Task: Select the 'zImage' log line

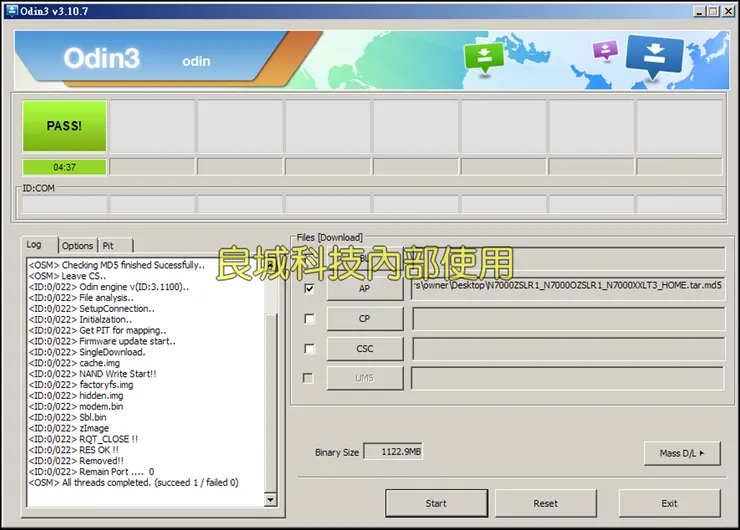Action: click(68, 428)
